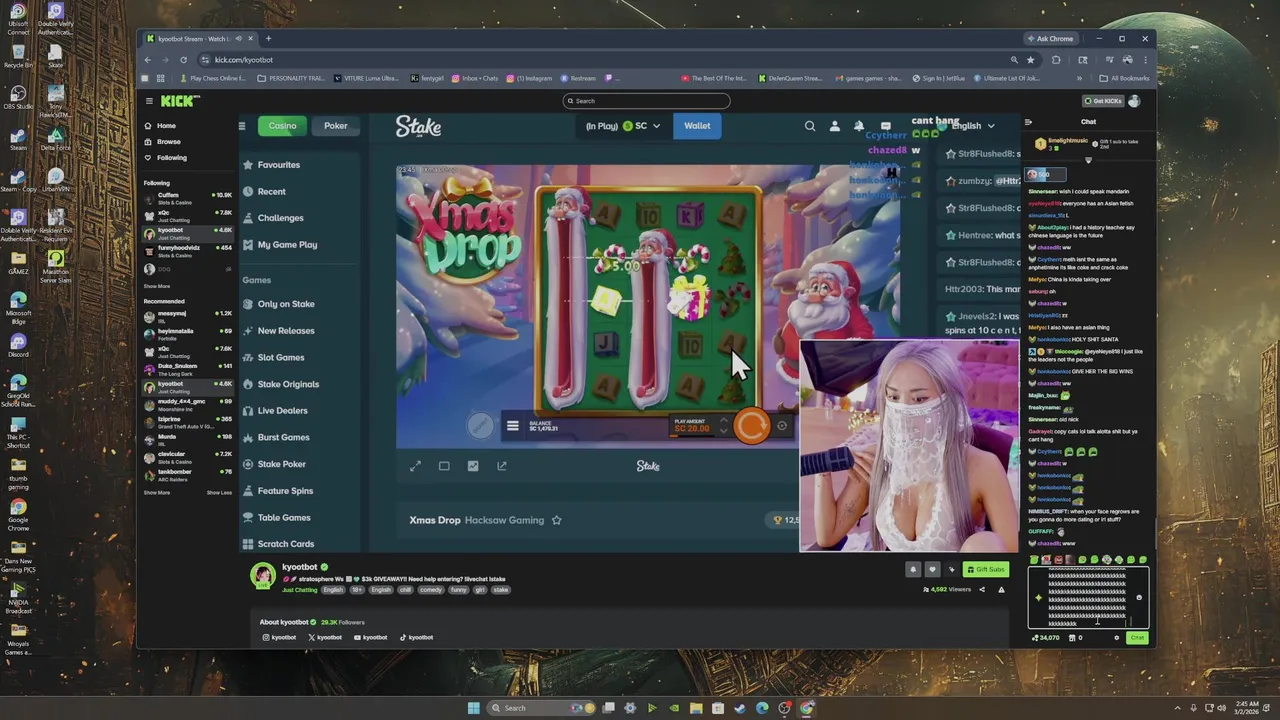The width and height of the screenshot is (1280, 720).
Task: Toggle Stake sidebar hamburger icon
Action: [241, 126]
